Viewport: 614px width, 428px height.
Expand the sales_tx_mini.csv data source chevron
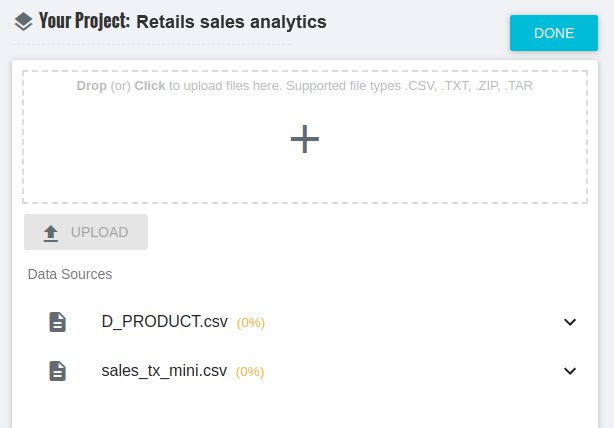[x=570, y=370]
